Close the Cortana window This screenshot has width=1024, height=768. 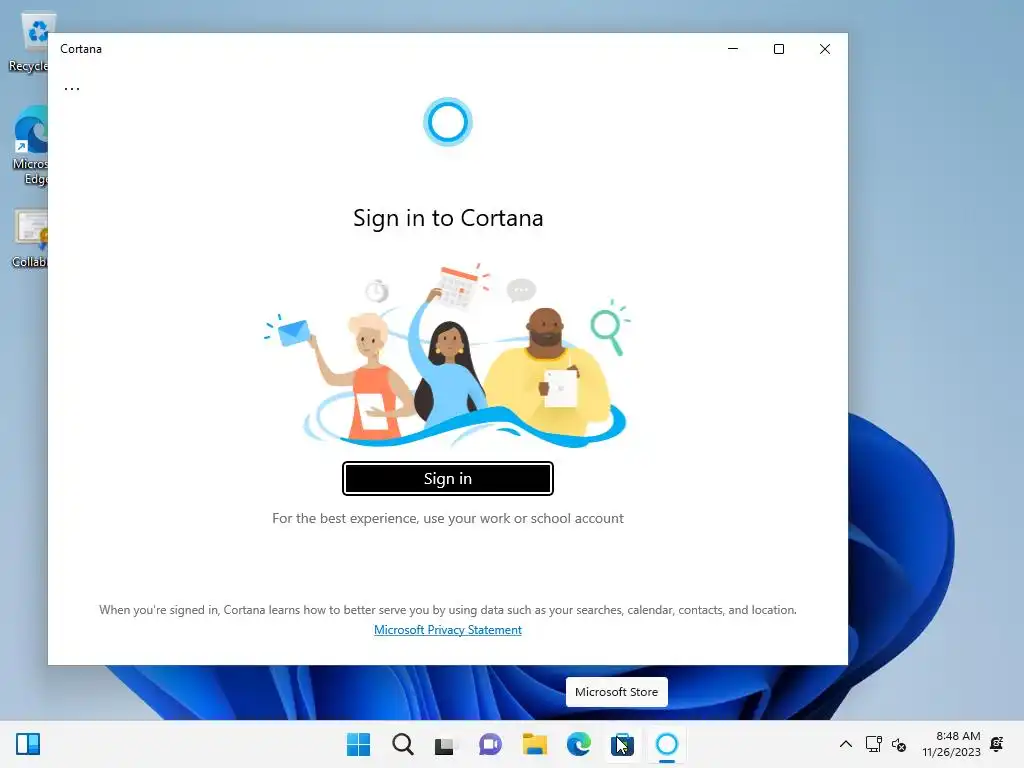tap(825, 49)
